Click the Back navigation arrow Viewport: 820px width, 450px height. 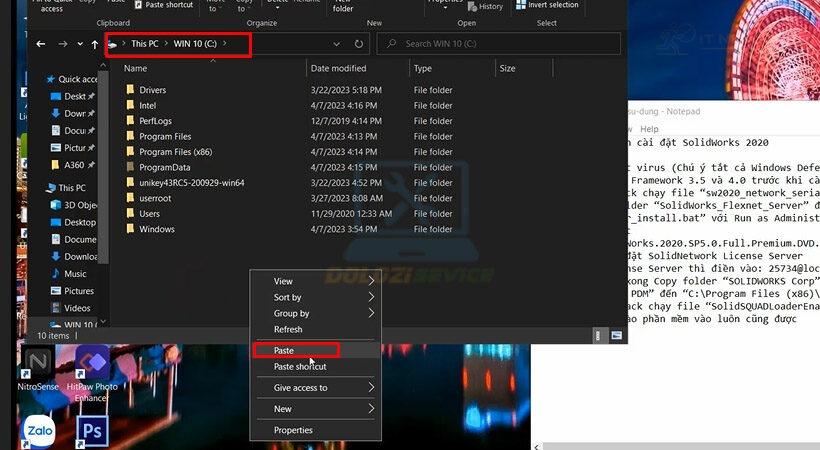(41, 44)
